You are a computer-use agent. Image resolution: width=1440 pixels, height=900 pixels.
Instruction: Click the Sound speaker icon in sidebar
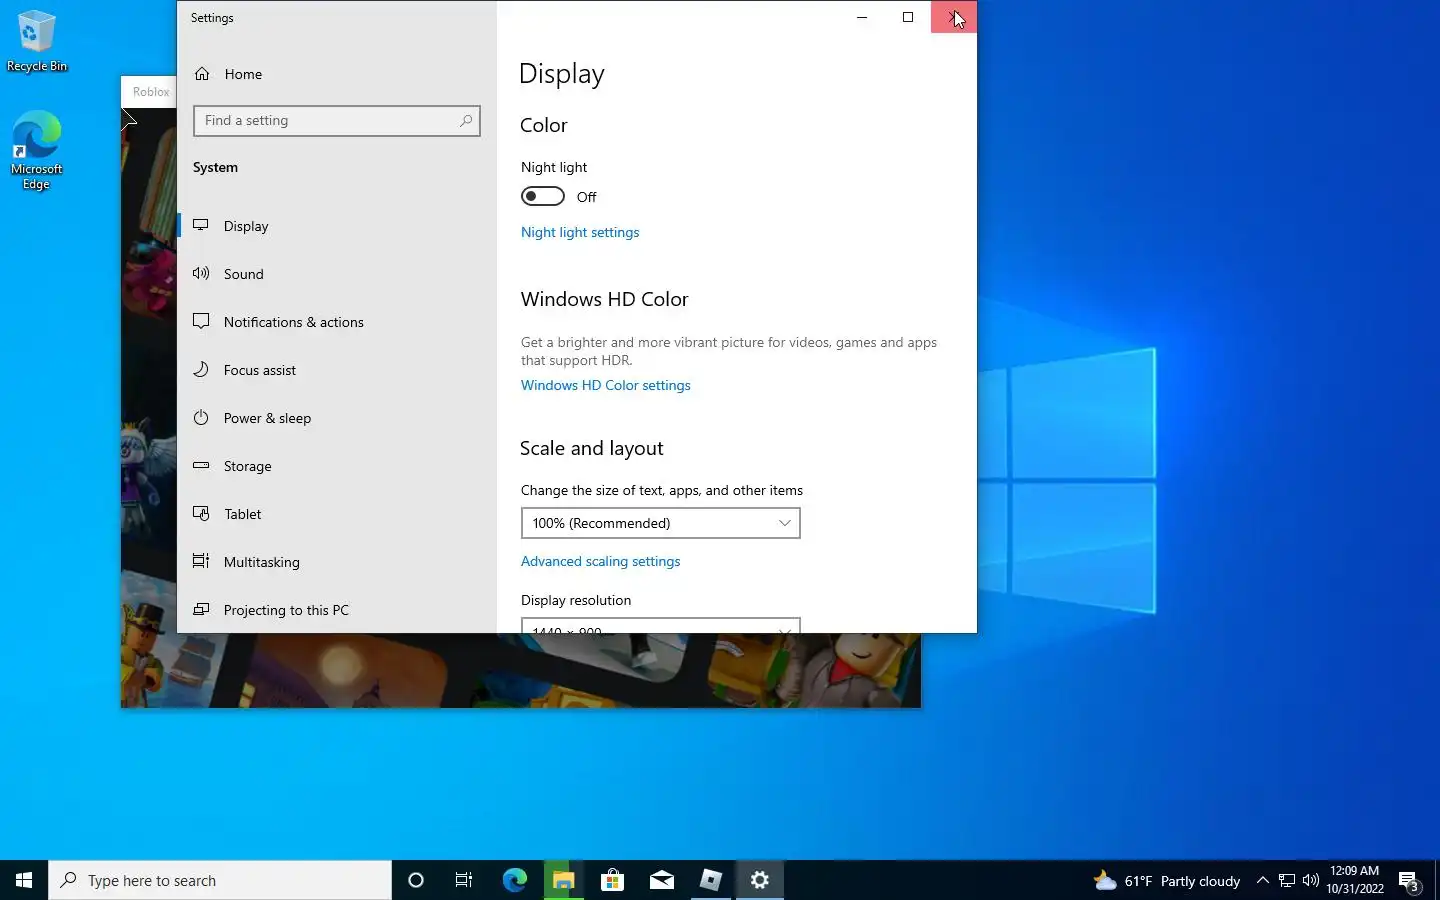201,273
